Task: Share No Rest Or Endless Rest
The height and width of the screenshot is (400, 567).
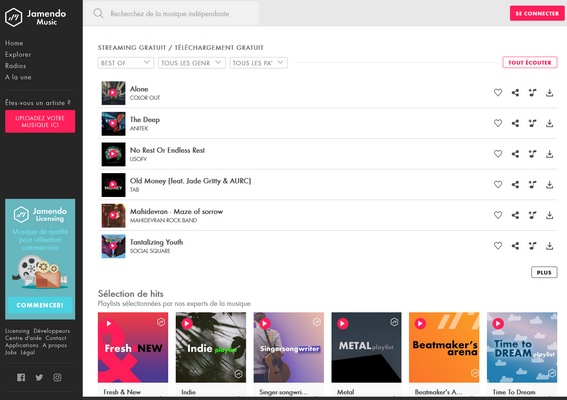Action: pos(515,154)
